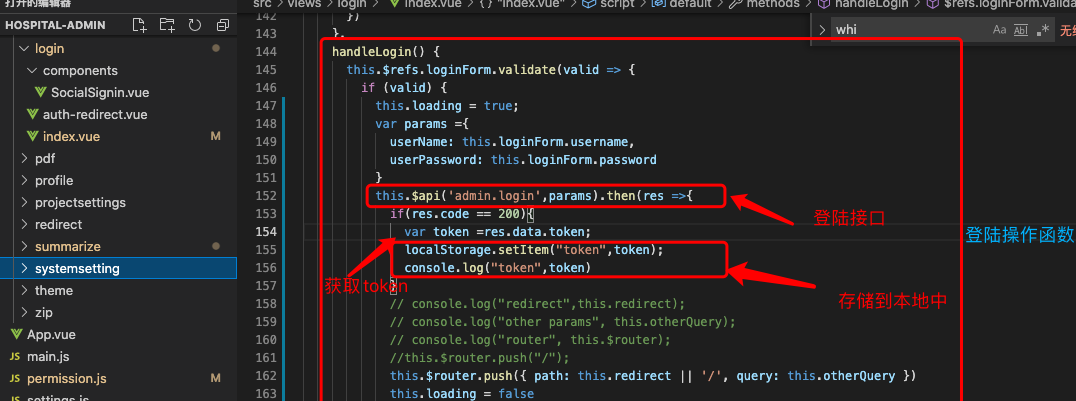1076x401 pixels.
Task: Click the code "this.loading = true;"
Action: point(447,106)
